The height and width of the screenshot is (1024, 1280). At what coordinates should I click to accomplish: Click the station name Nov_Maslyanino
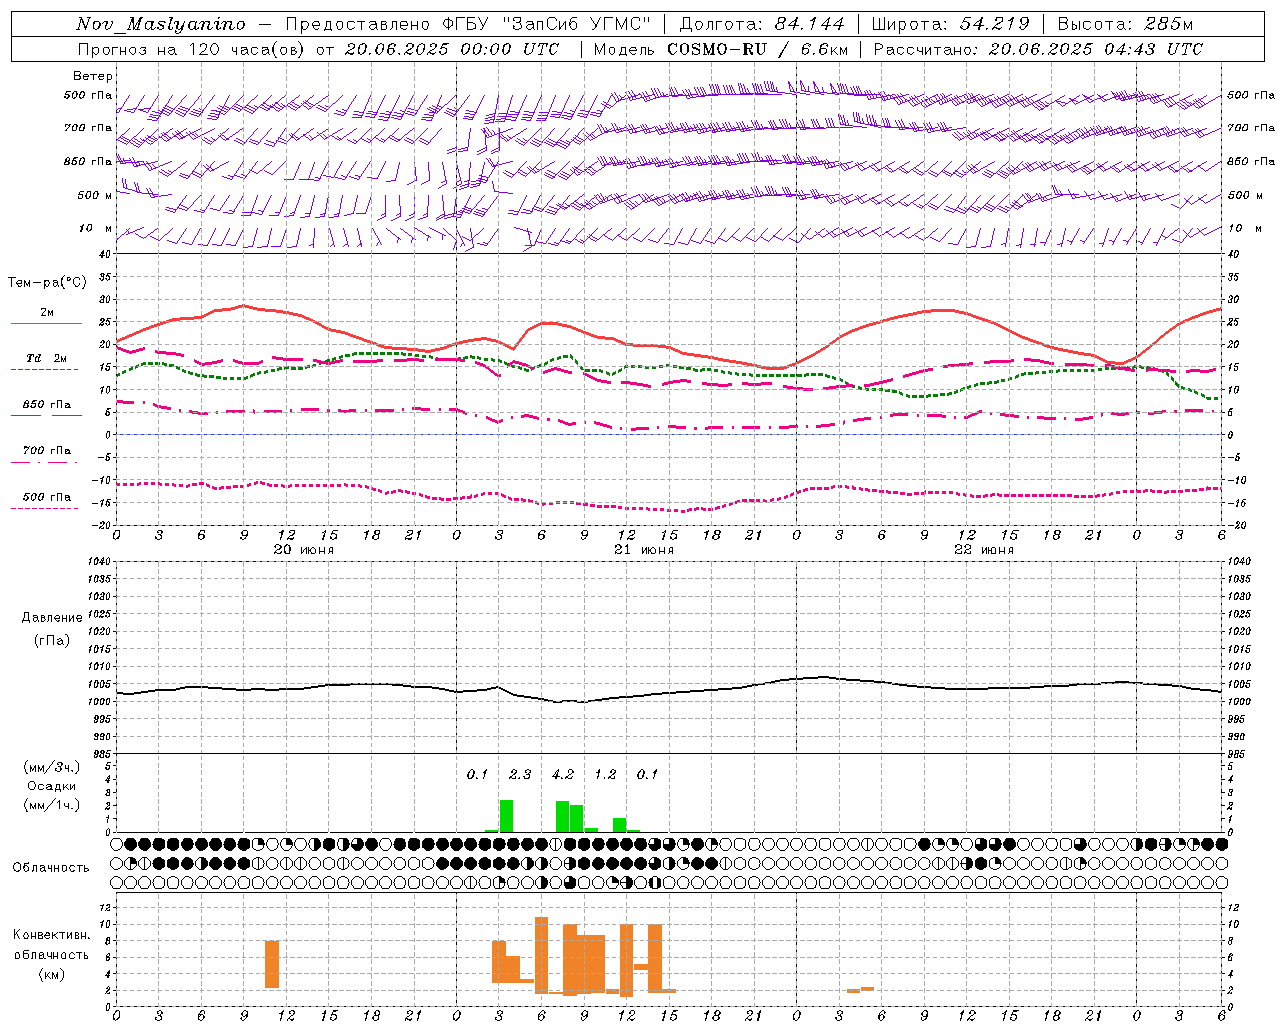(x=161, y=24)
